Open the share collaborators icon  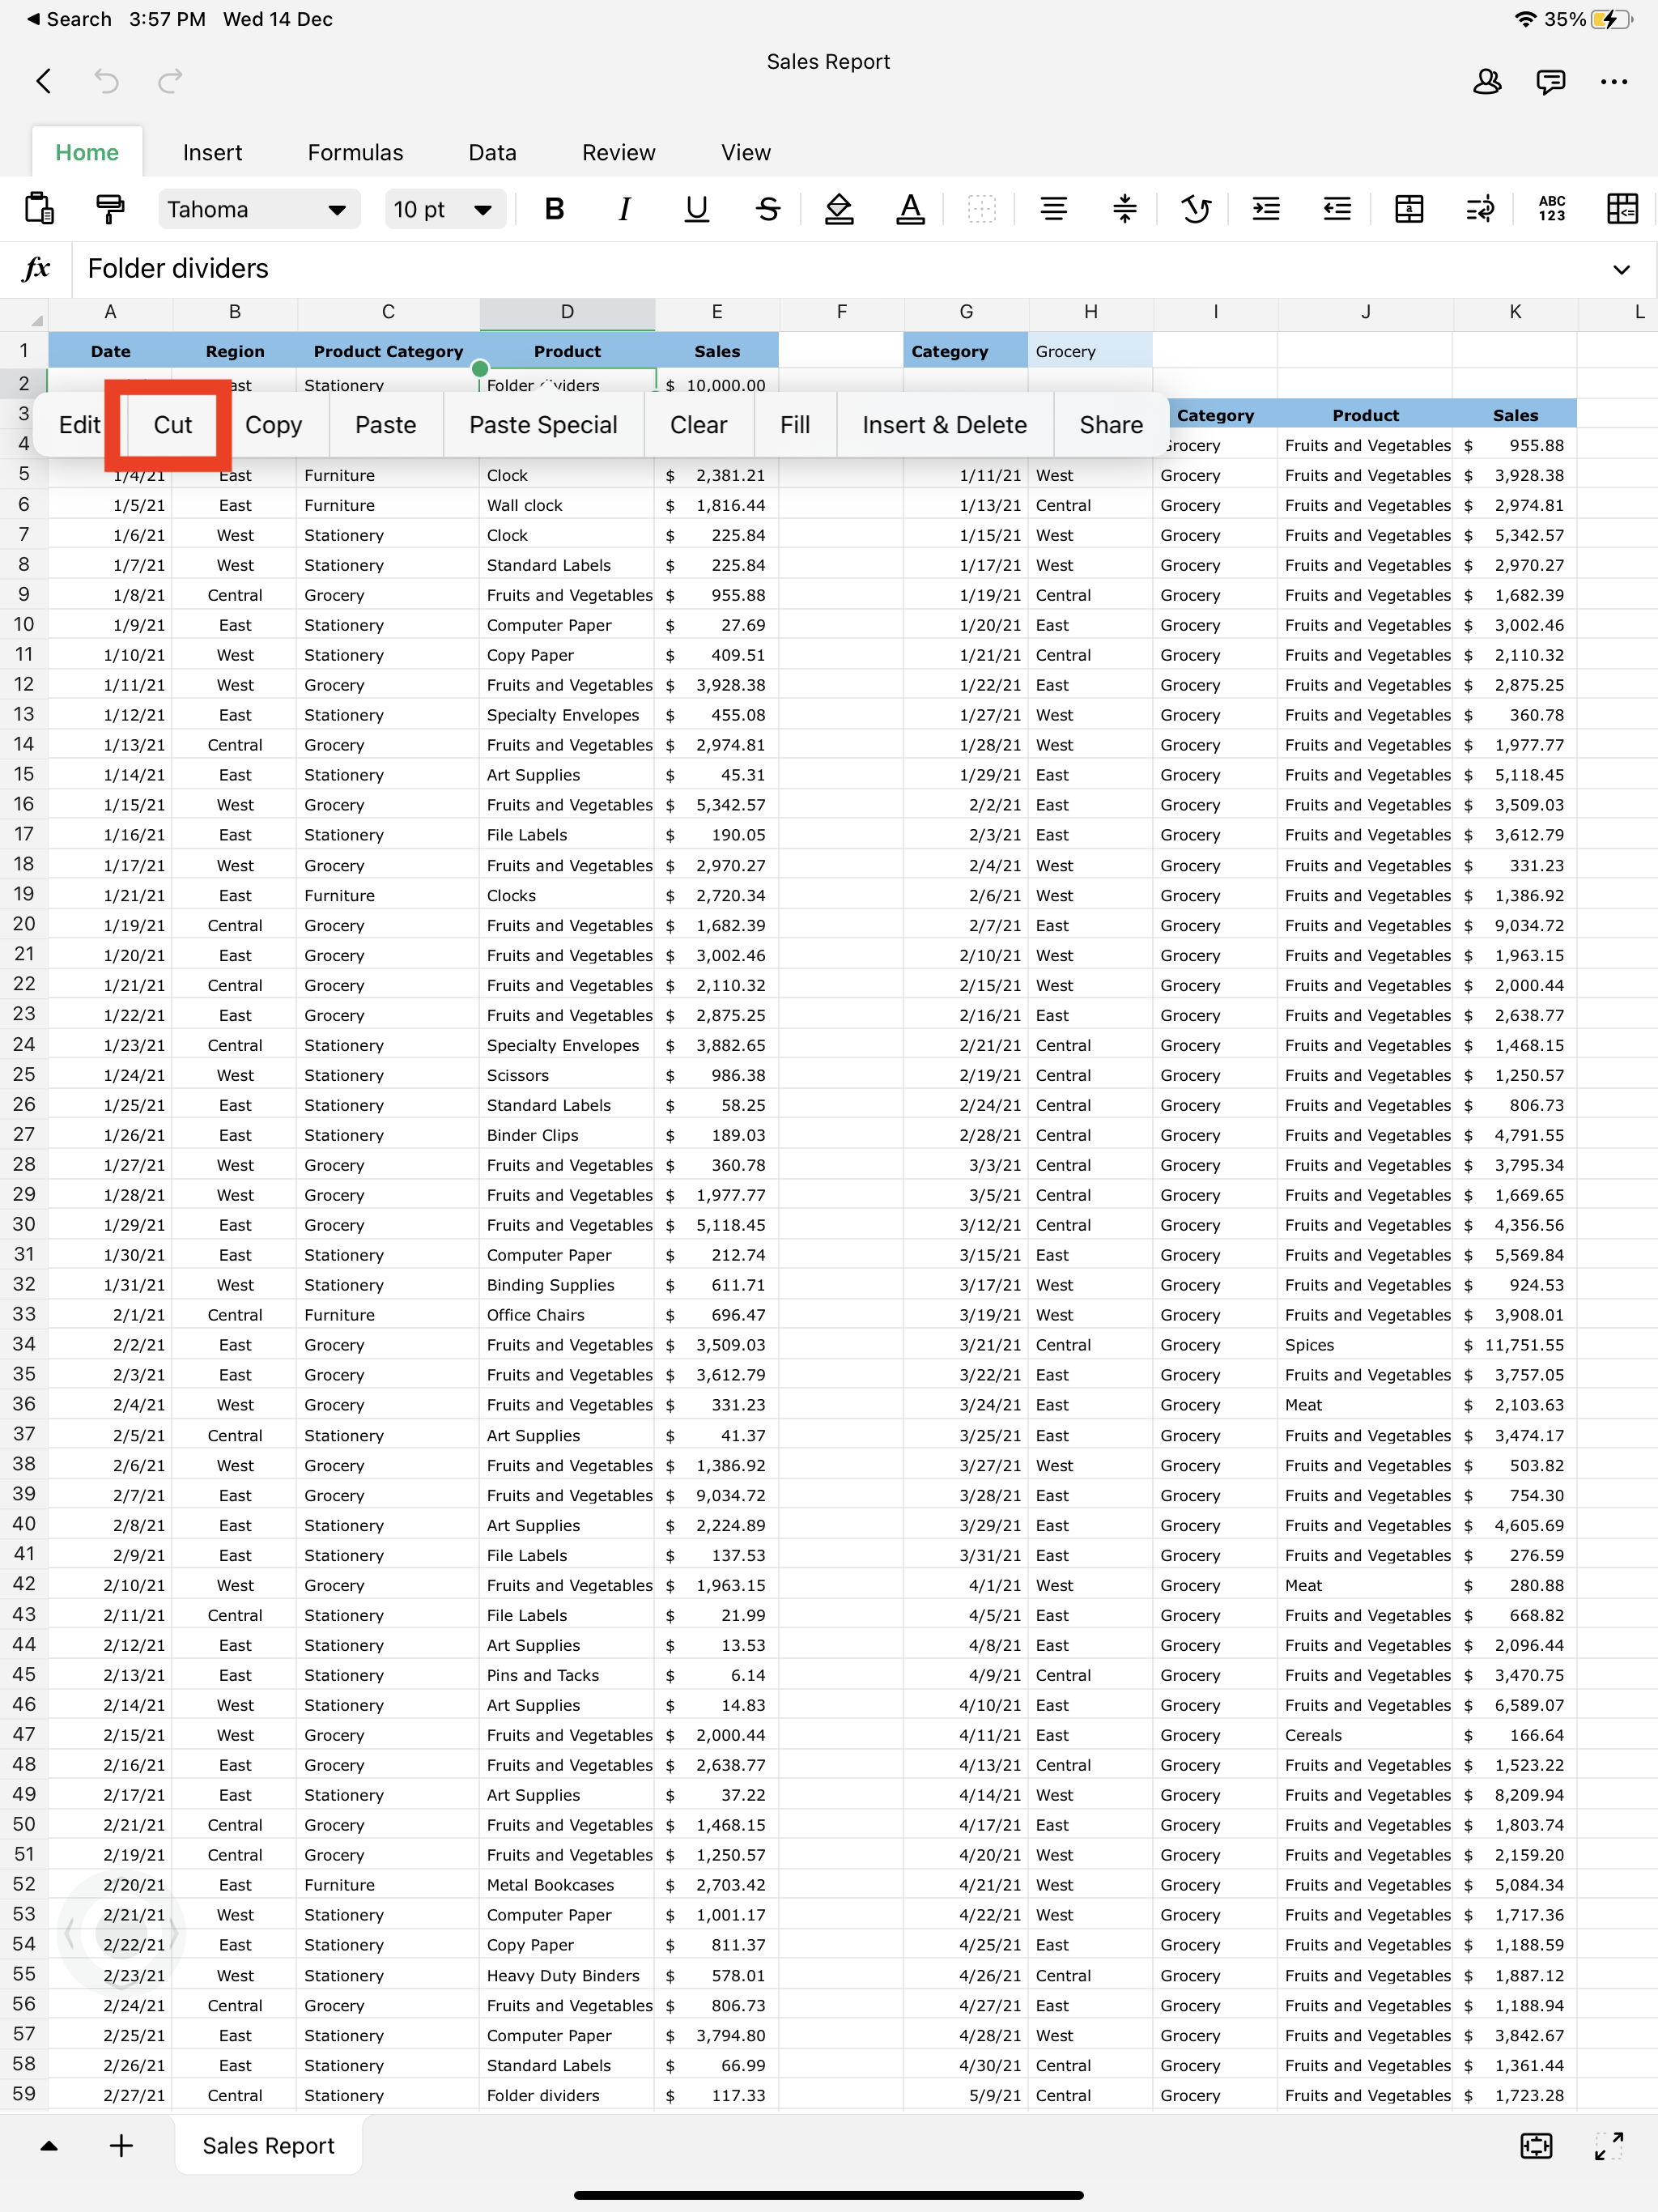[1486, 82]
